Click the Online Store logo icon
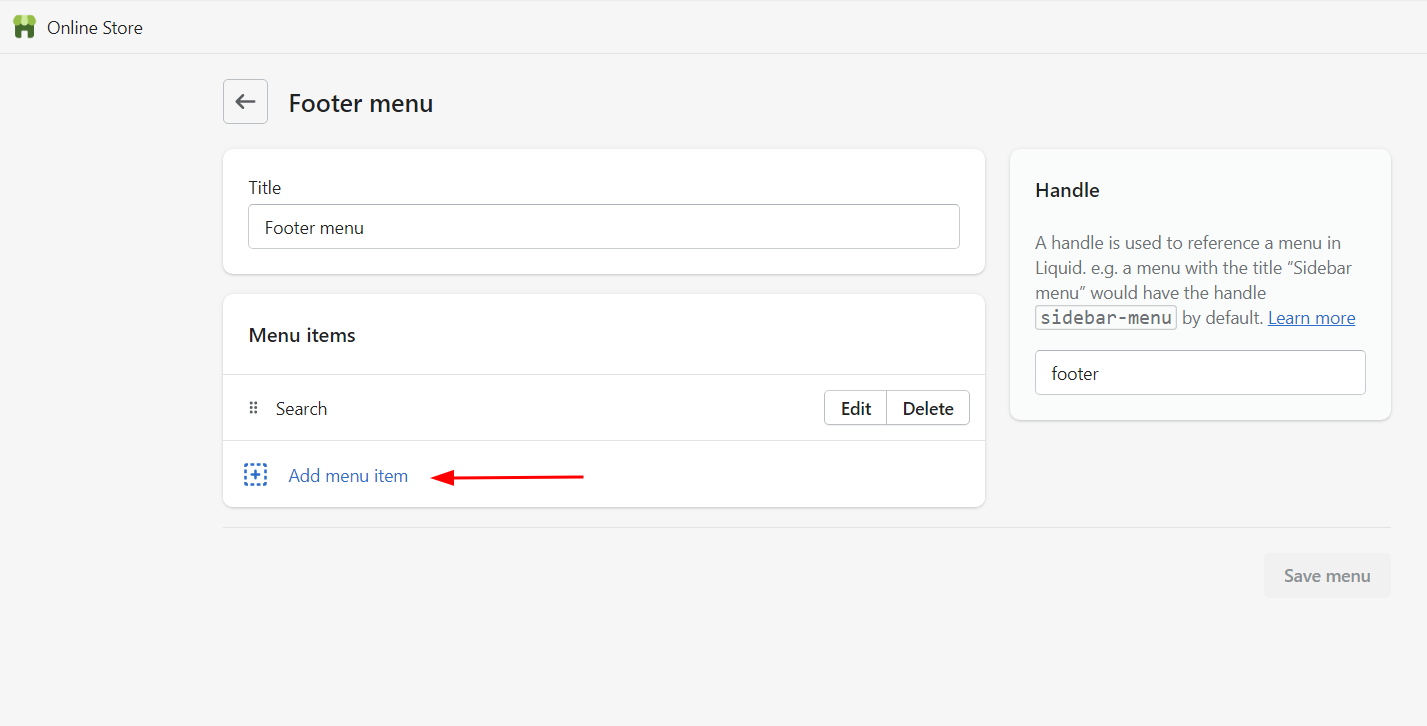 pyautogui.click(x=24, y=27)
